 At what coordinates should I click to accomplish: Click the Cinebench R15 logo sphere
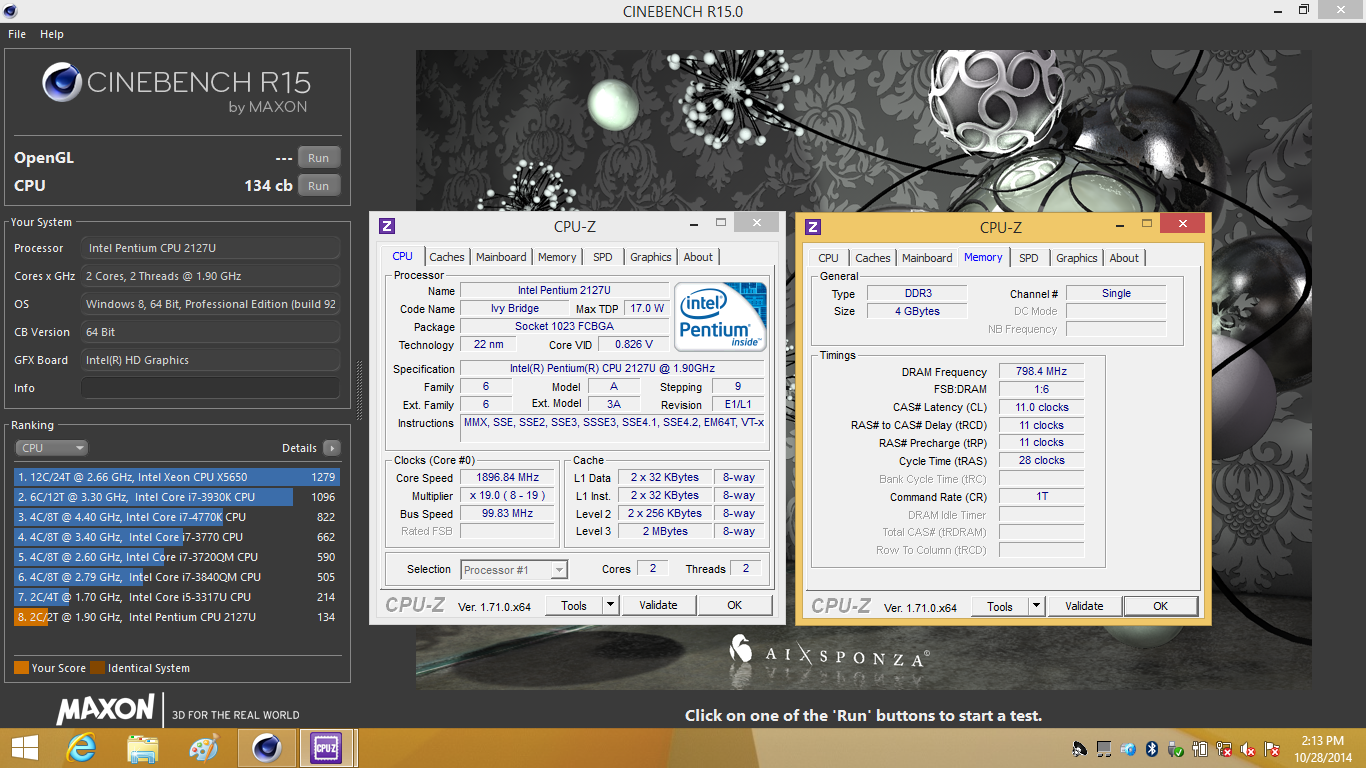pos(62,83)
